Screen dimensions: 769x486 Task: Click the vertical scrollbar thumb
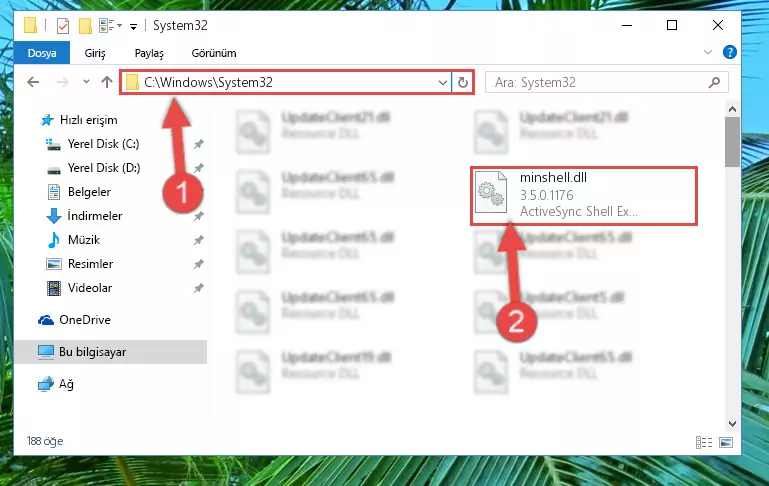tap(732, 142)
